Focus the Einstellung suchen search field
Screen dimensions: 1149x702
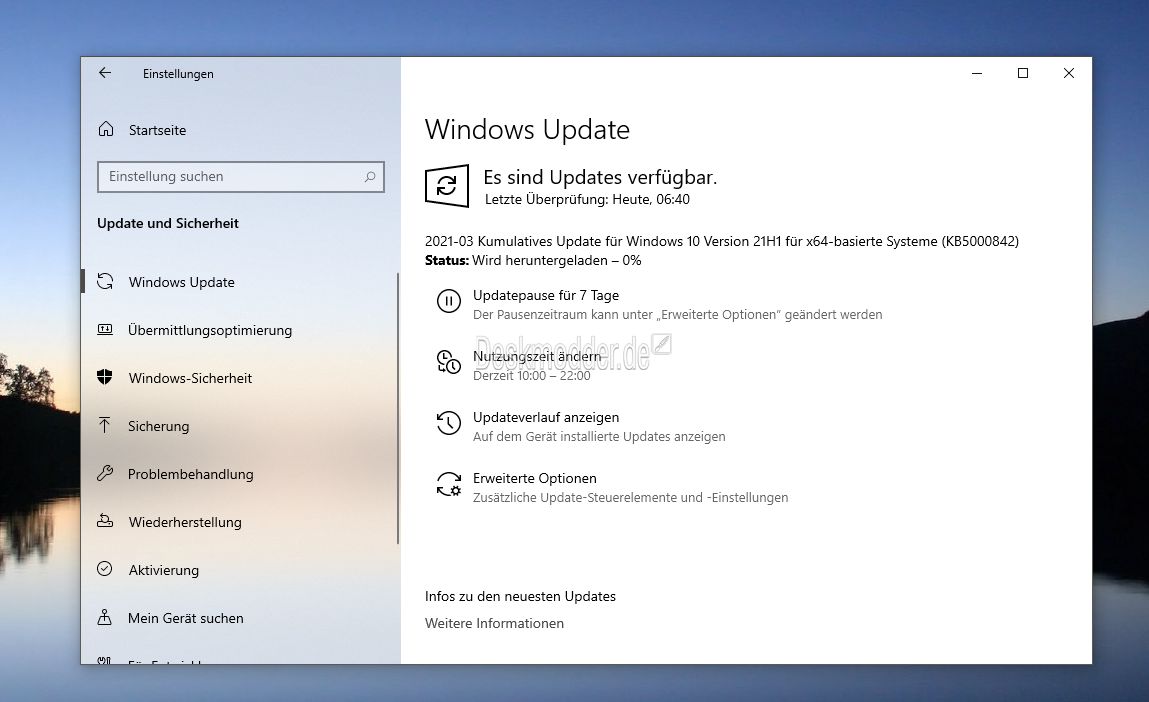[240, 177]
